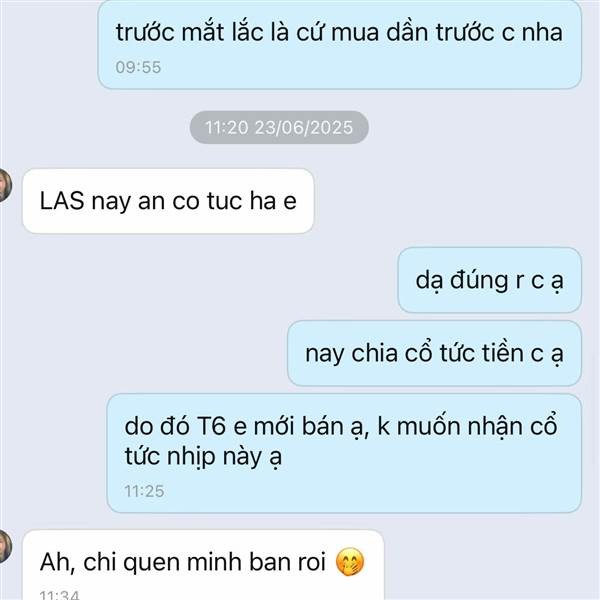Image resolution: width=600 pixels, height=600 pixels.
Task: Select the 'dạ đúng r c ạ' message bubble
Action: coord(489,280)
